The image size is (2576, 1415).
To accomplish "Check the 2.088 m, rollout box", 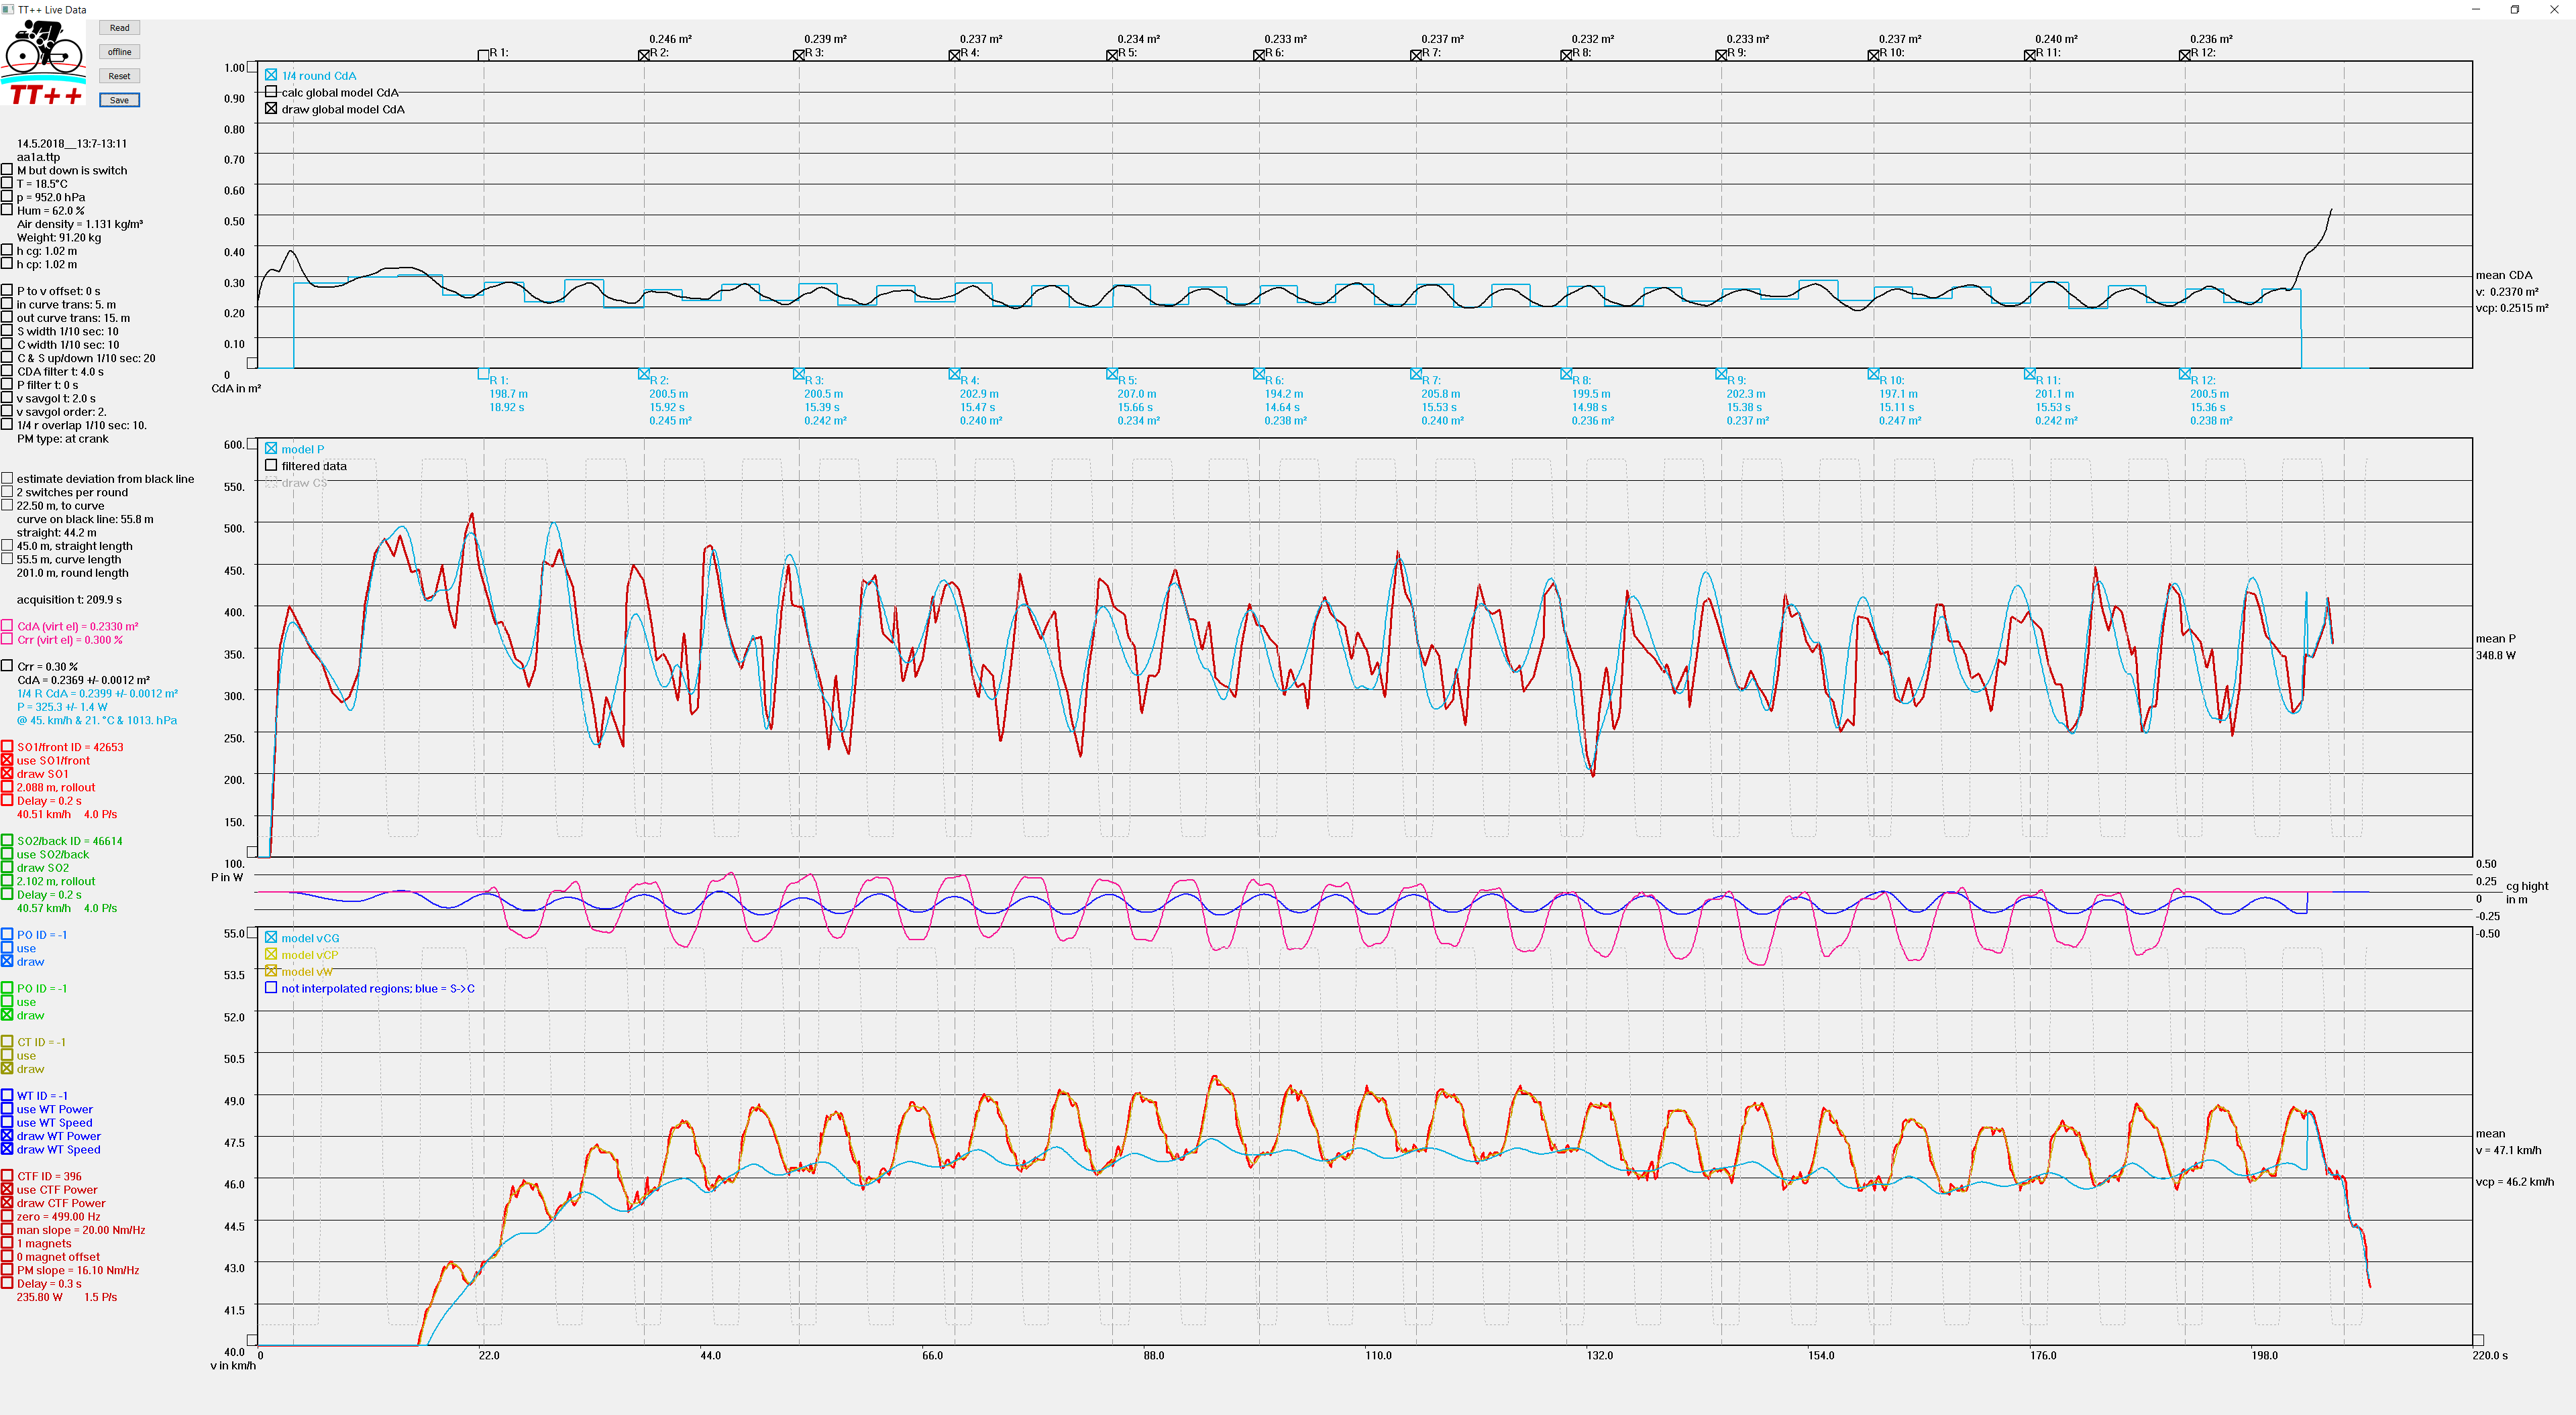I will pyautogui.click(x=7, y=787).
